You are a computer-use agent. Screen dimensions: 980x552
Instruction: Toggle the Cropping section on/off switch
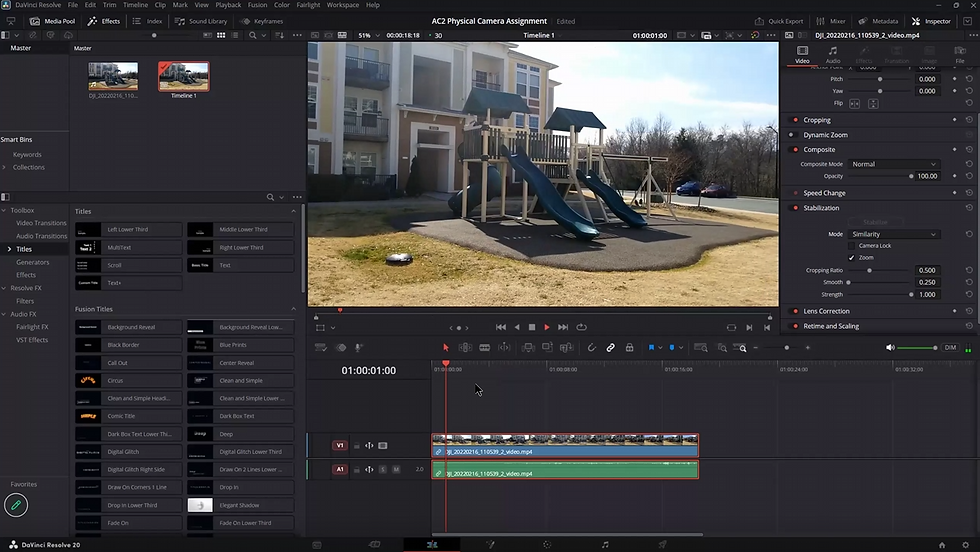point(795,120)
